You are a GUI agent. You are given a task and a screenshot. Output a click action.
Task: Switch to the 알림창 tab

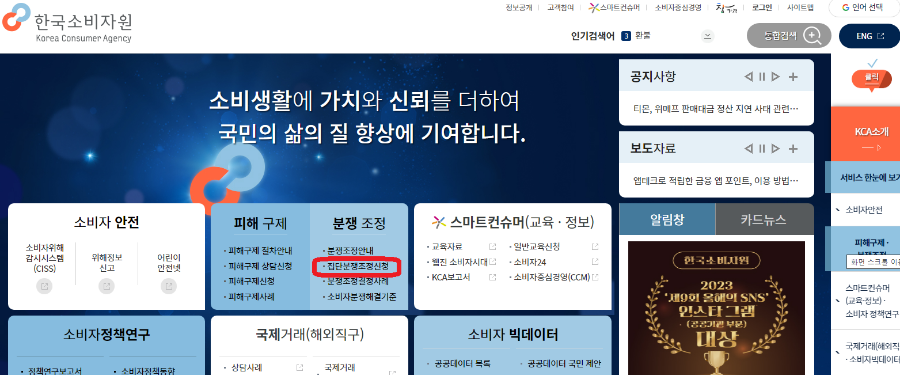tap(667, 219)
